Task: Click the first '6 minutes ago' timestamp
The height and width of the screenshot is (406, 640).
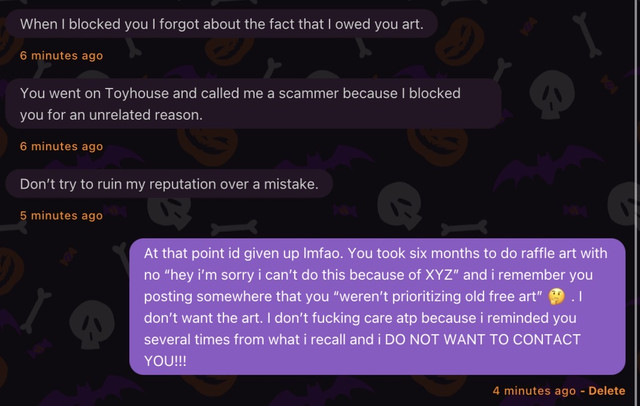Action: point(61,55)
